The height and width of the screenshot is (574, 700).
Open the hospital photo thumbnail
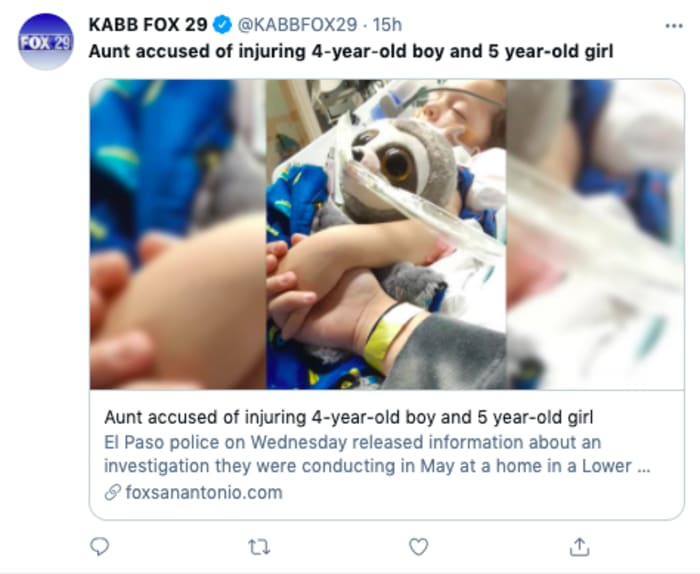(387, 234)
